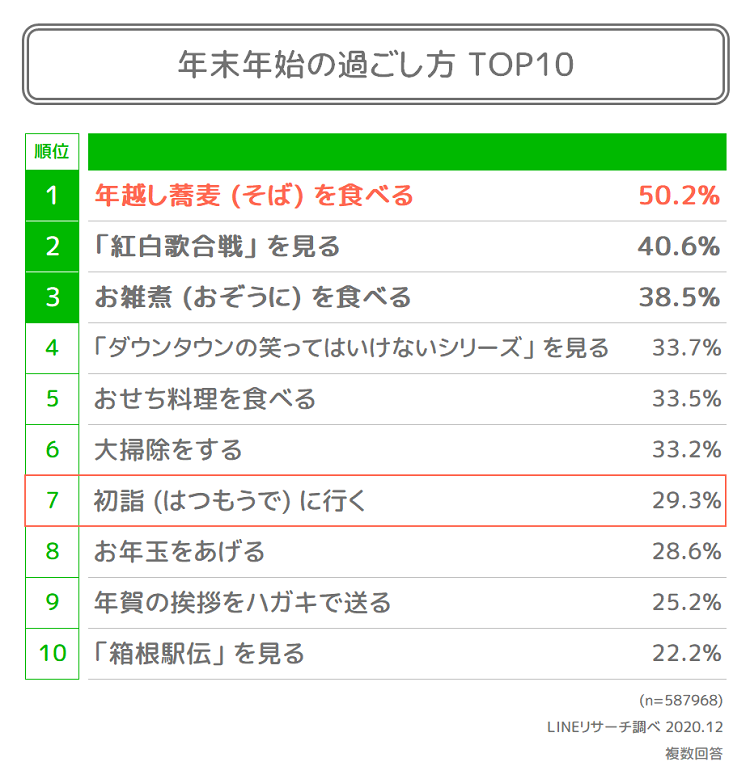This screenshot has height=779, width=750.
Task: Click the 38.5% percentage
Action: coord(679,297)
